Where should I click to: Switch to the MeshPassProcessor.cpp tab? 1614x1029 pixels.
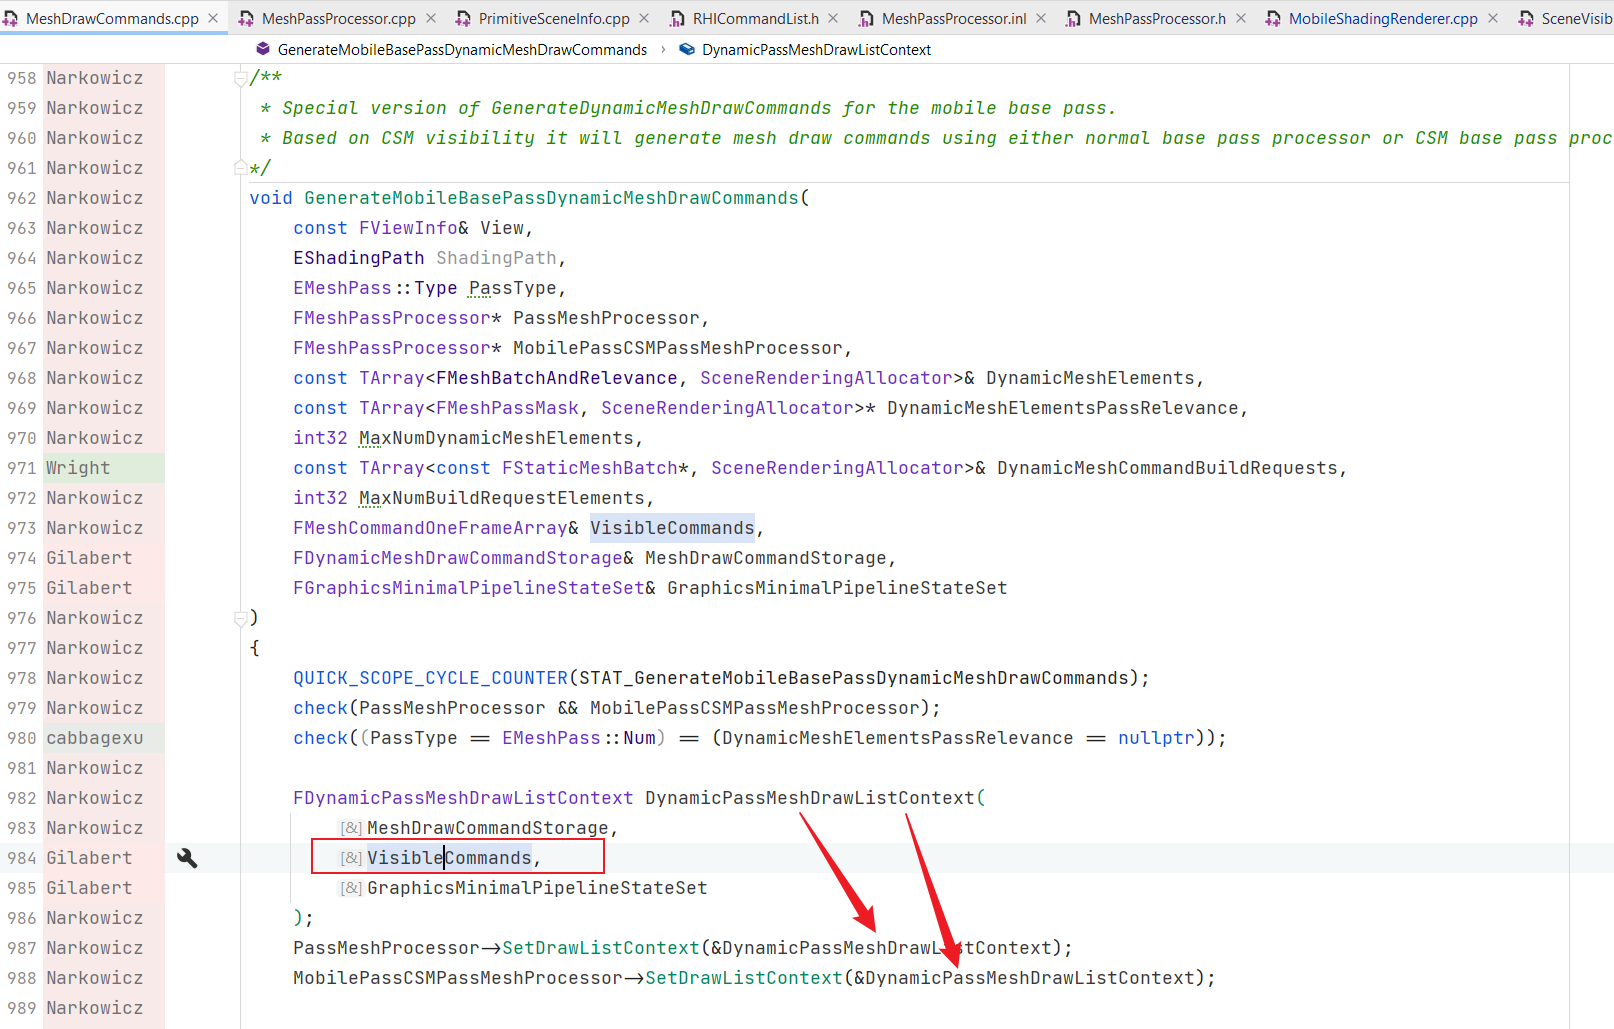click(x=339, y=19)
